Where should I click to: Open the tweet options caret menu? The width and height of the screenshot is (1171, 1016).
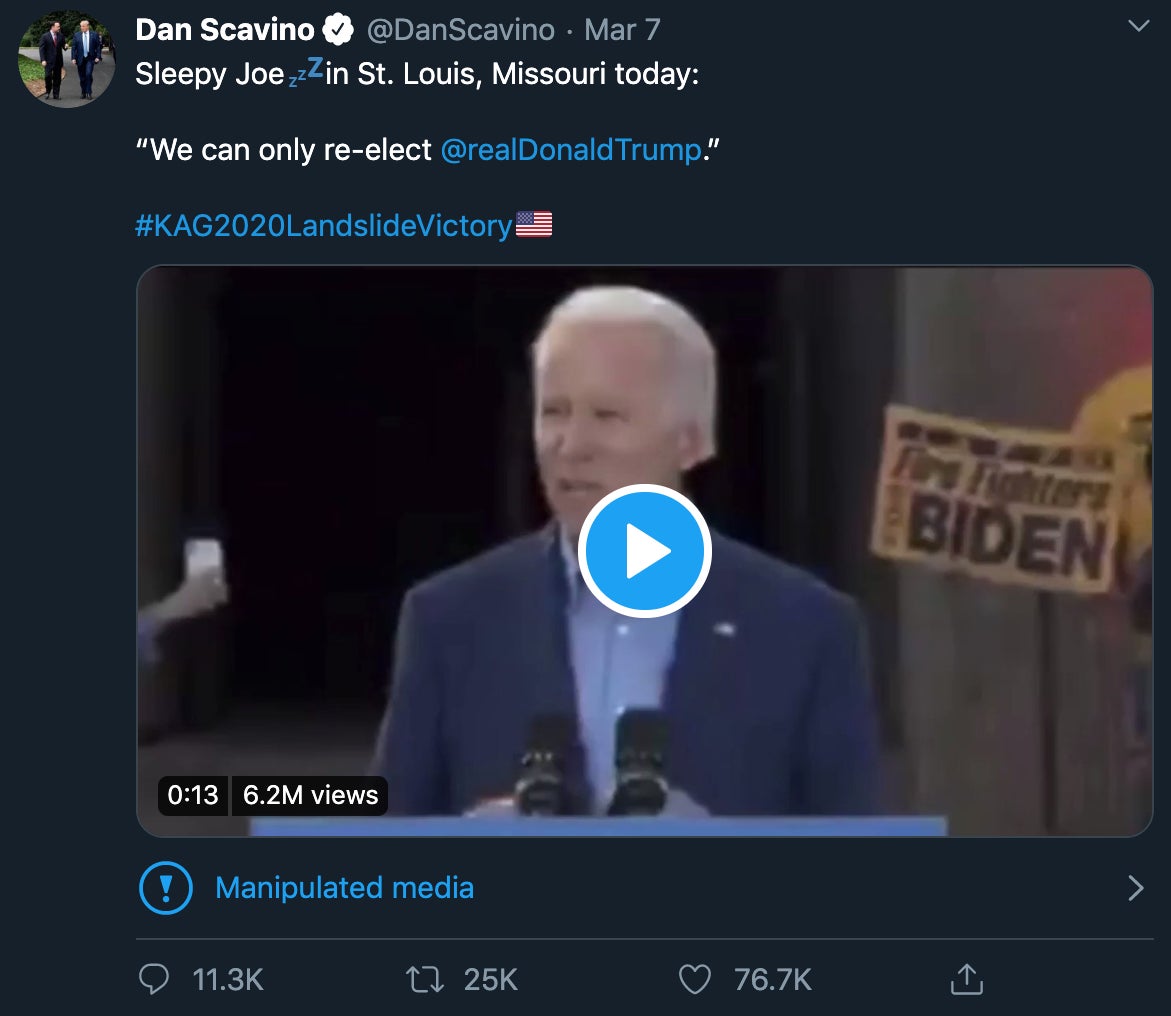(1138, 27)
